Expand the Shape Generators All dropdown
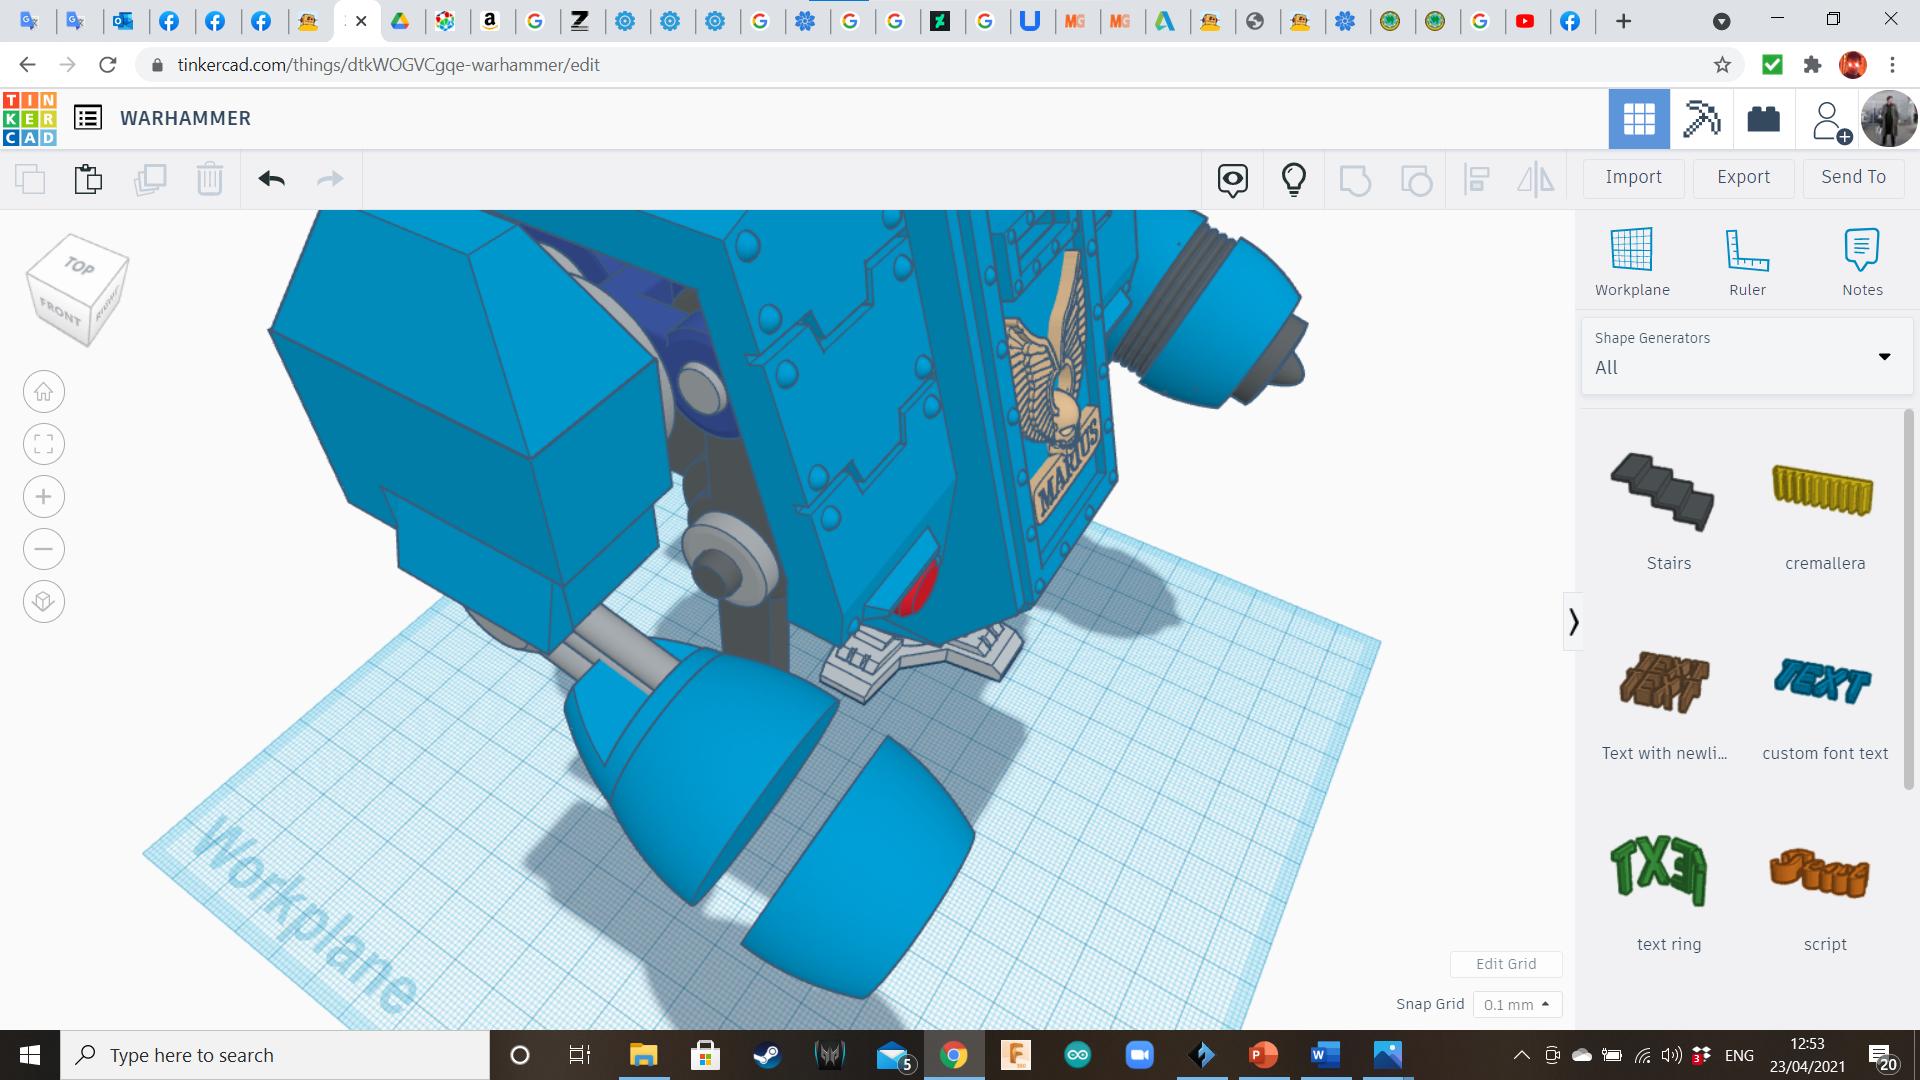The height and width of the screenshot is (1080, 1920). click(x=1746, y=356)
